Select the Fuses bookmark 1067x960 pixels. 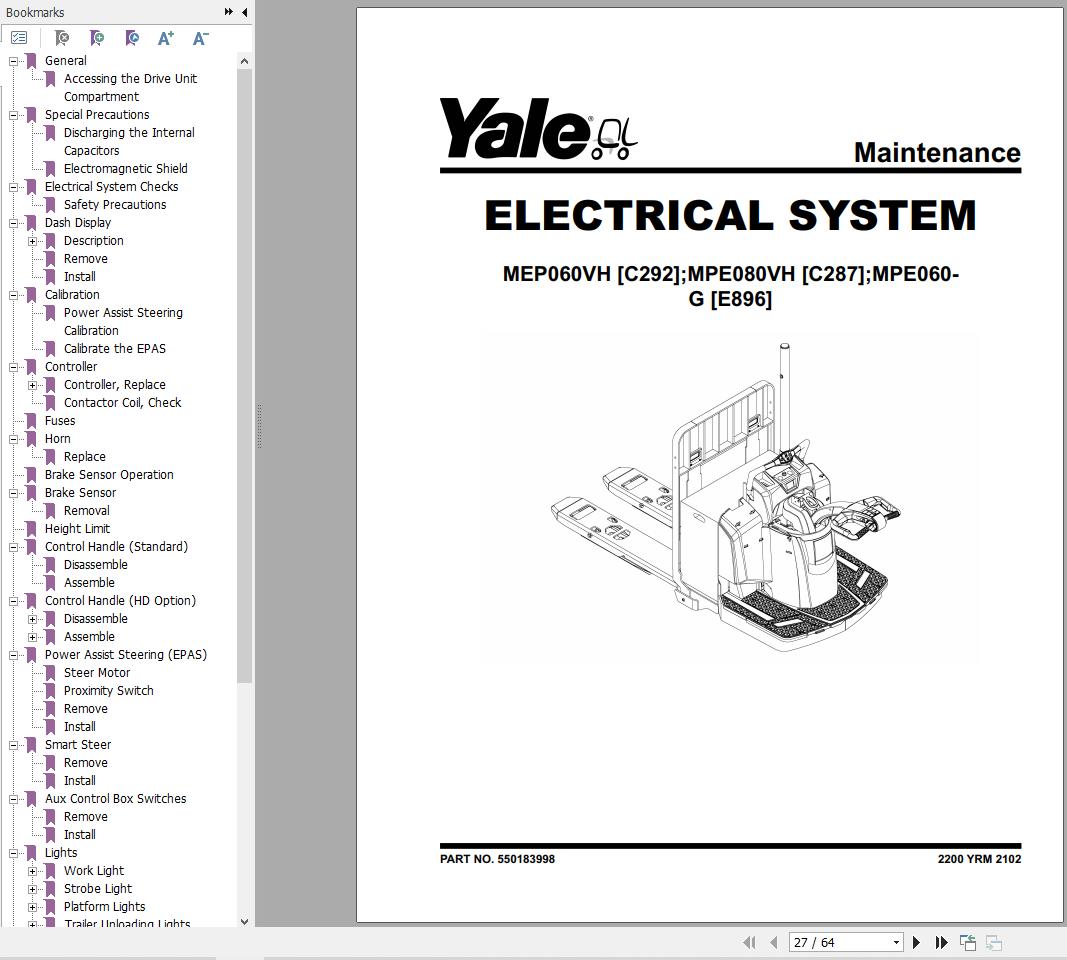pos(60,421)
